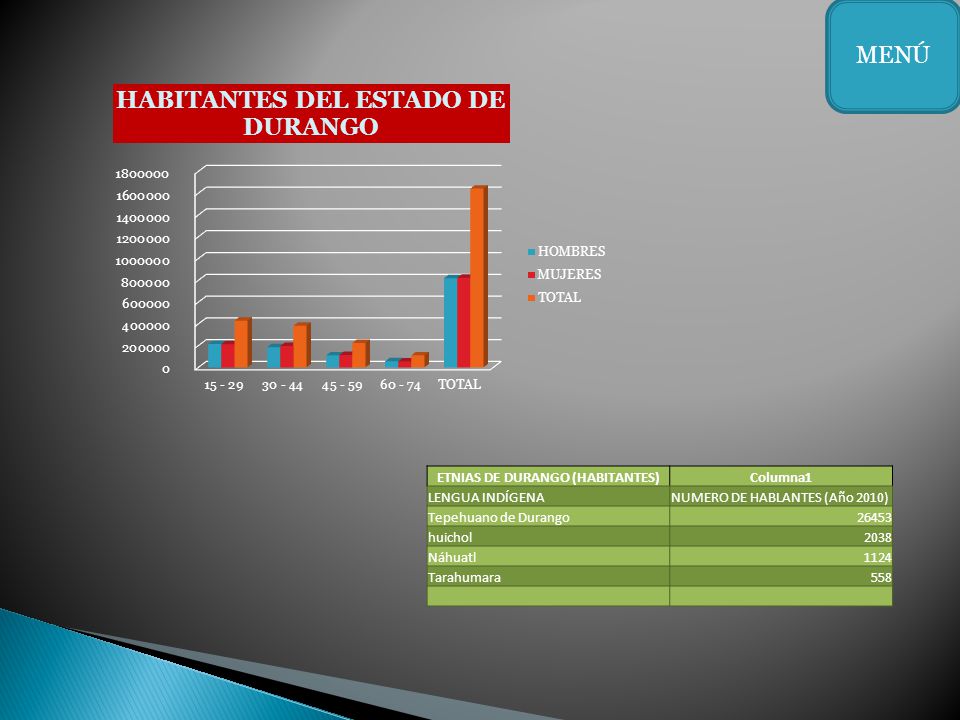
Task: Click the '30 - 44' axis label
Action: pos(282,386)
